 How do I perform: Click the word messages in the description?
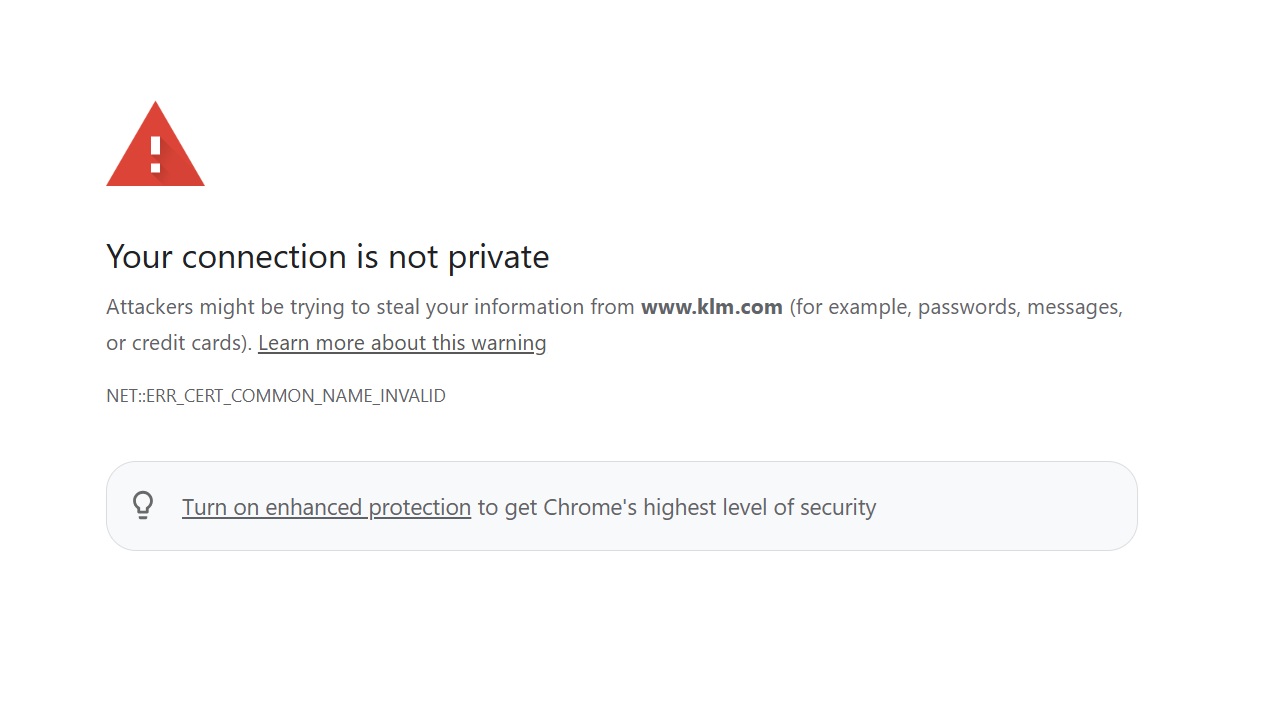tap(1071, 307)
